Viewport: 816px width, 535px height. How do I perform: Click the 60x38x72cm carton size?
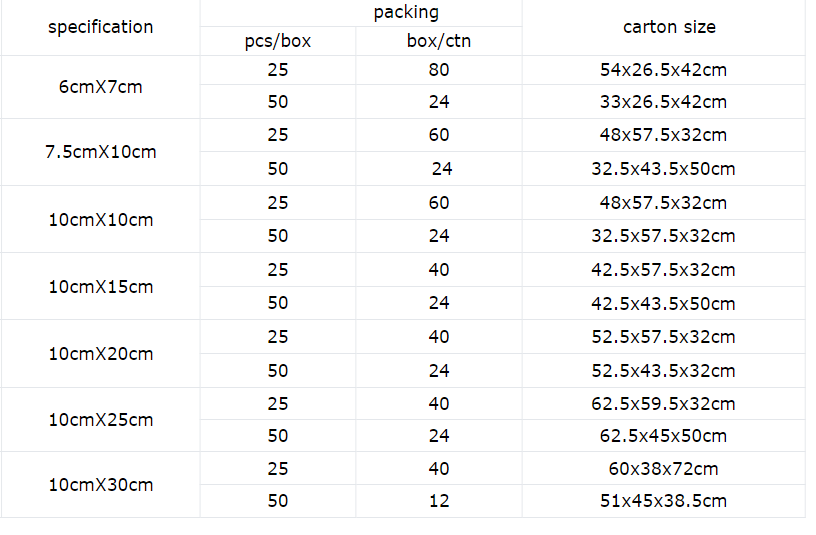coord(663,469)
